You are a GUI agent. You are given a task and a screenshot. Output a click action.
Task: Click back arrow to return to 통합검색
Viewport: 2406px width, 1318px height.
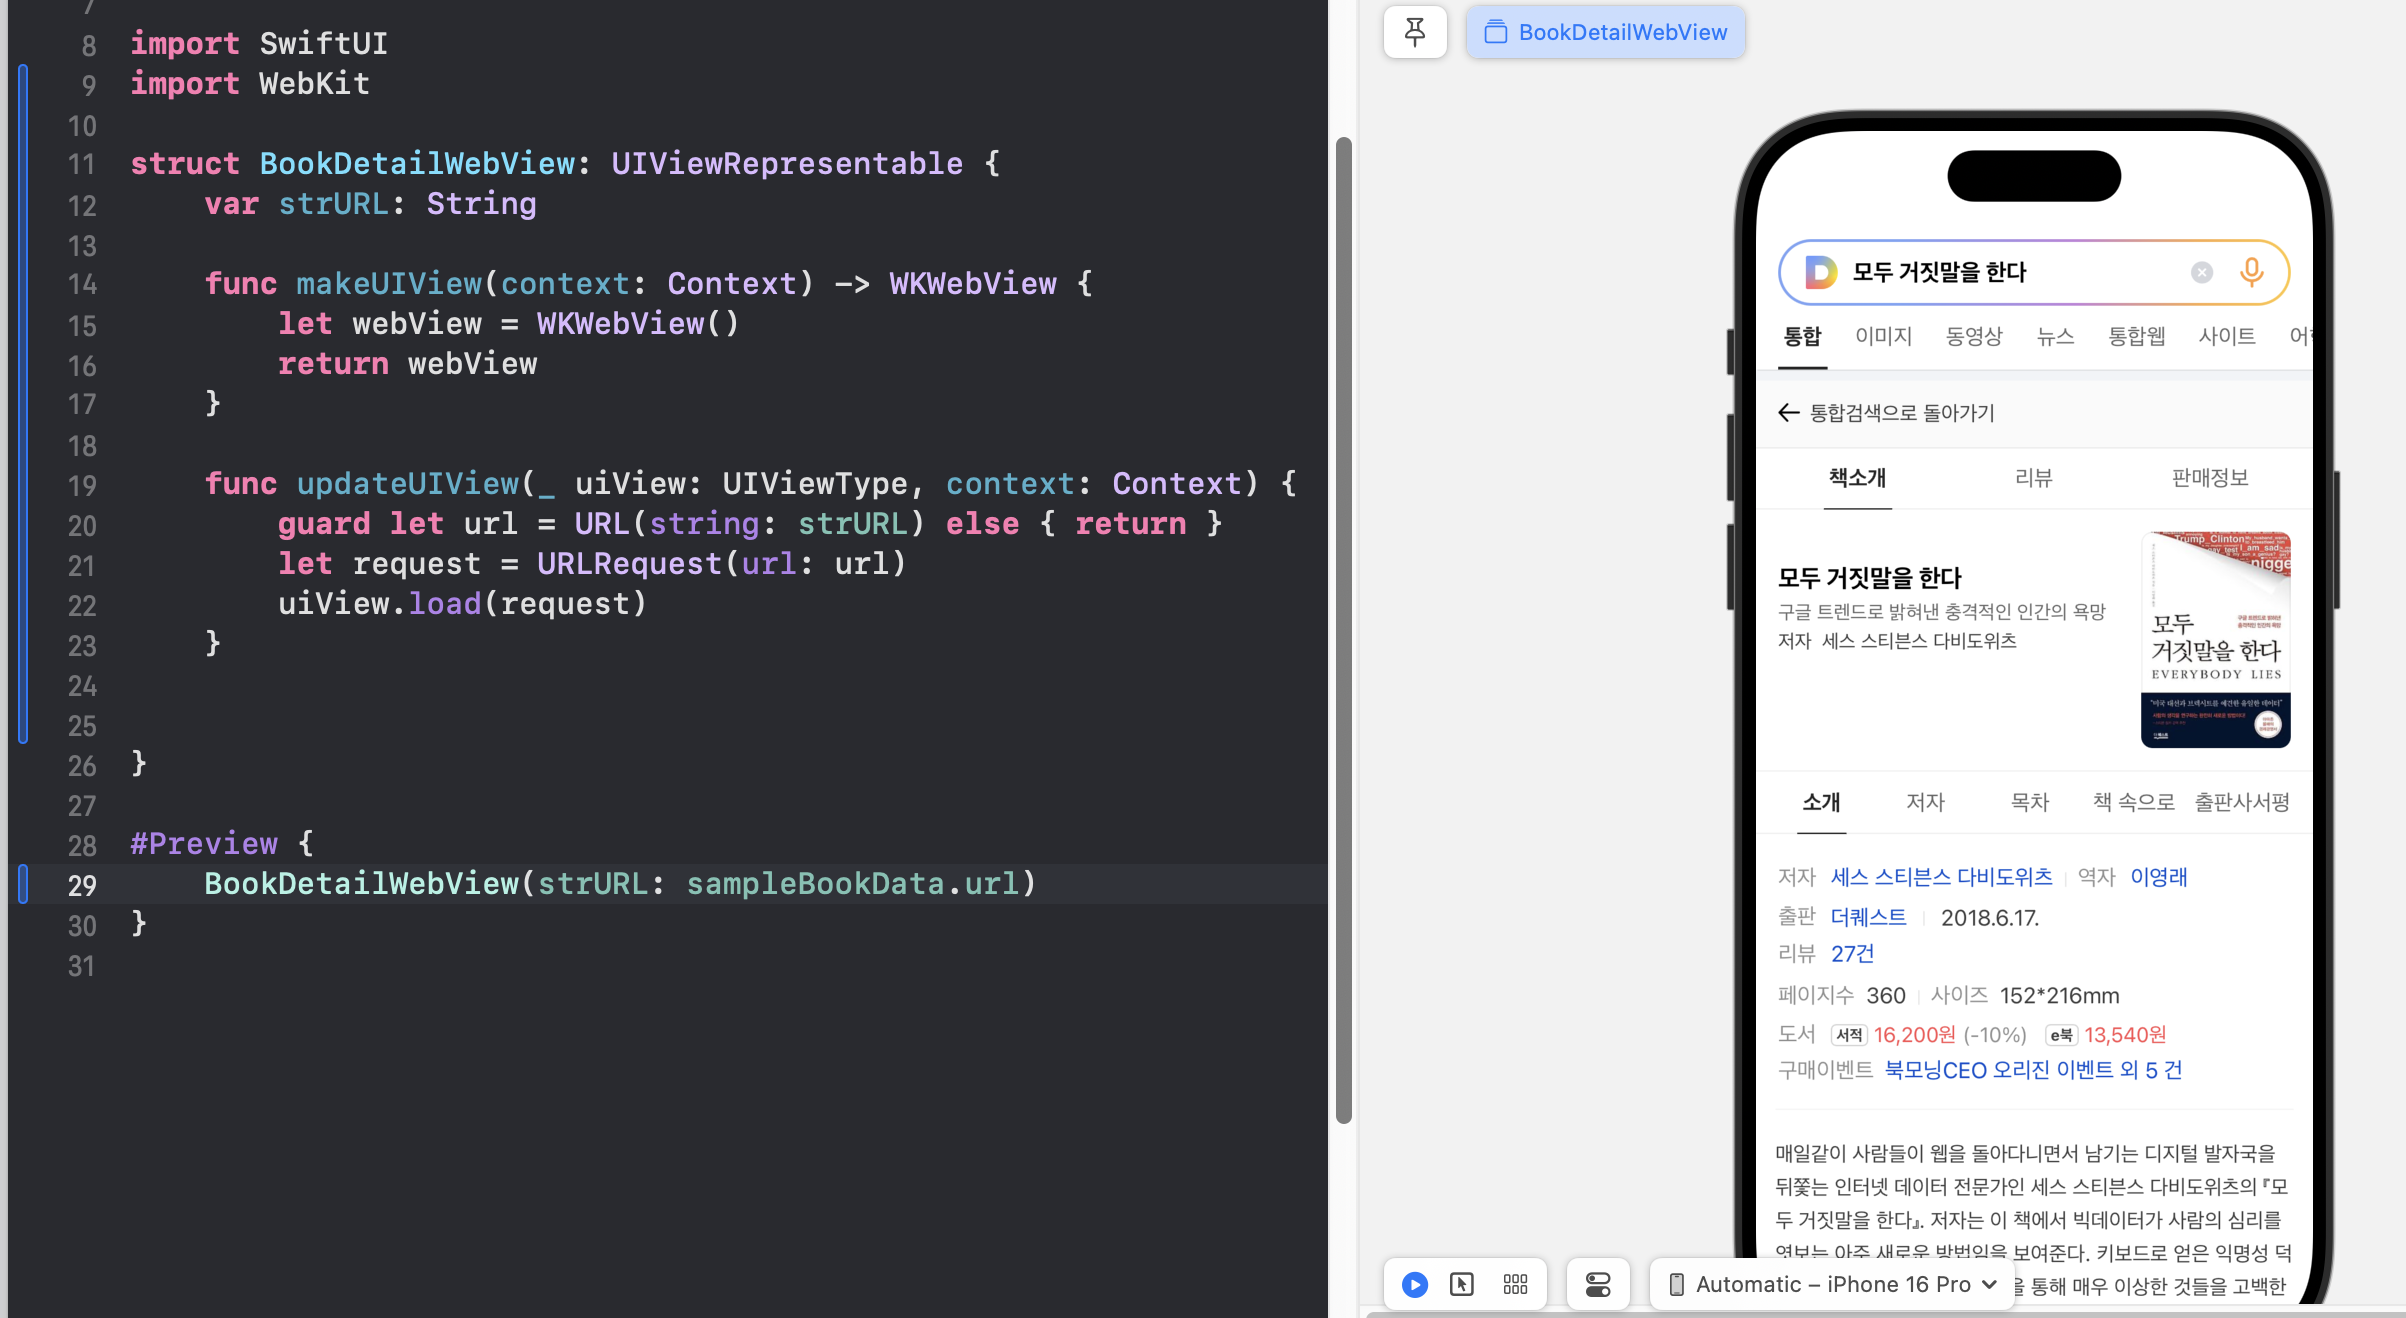point(1788,413)
